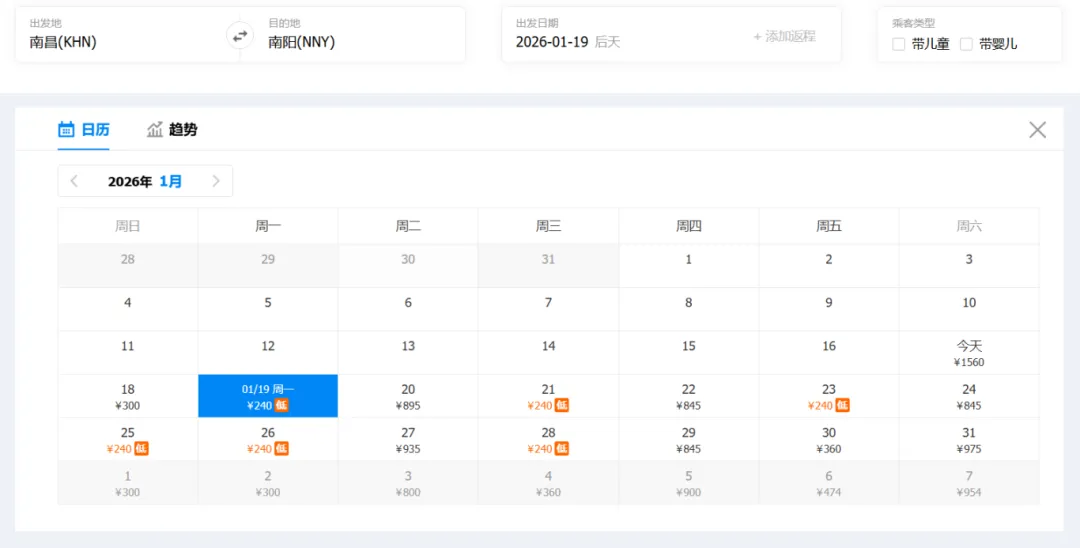1080x548 pixels.
Task: Go to previous month arrow
Action: click(x=74, y=181)
